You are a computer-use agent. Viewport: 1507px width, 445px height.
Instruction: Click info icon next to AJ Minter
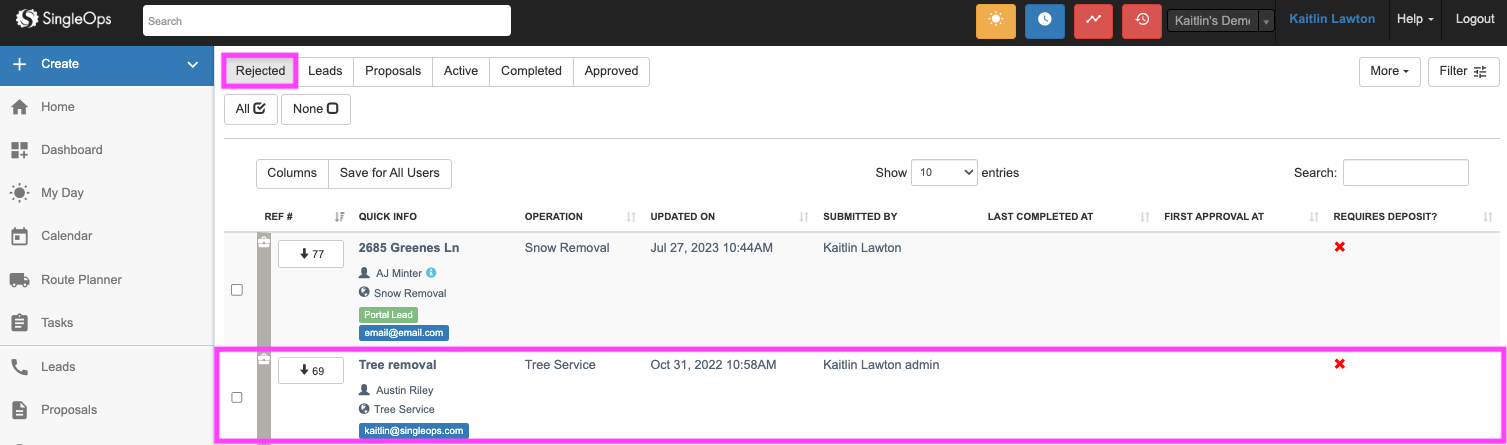pyautogui.click(x=431, y=273)
